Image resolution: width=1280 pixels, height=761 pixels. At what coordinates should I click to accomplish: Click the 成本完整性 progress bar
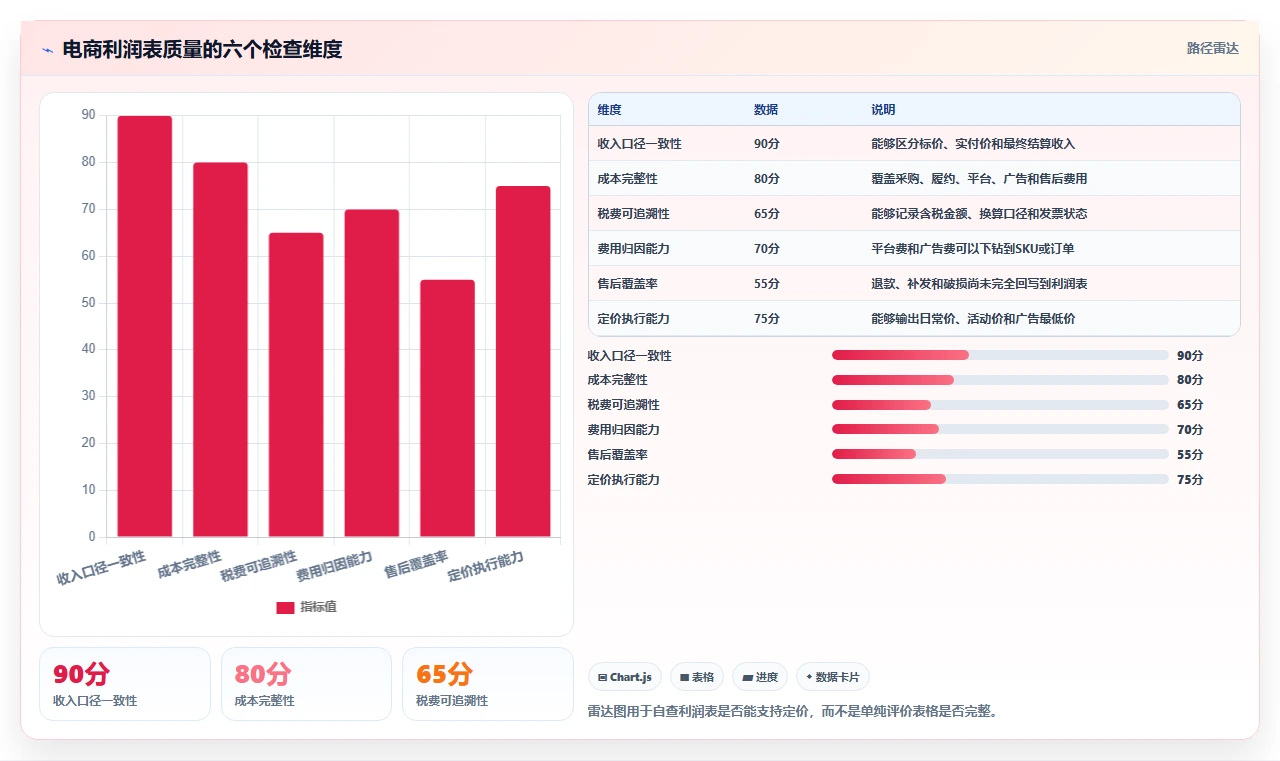(x=1000, y=380)
